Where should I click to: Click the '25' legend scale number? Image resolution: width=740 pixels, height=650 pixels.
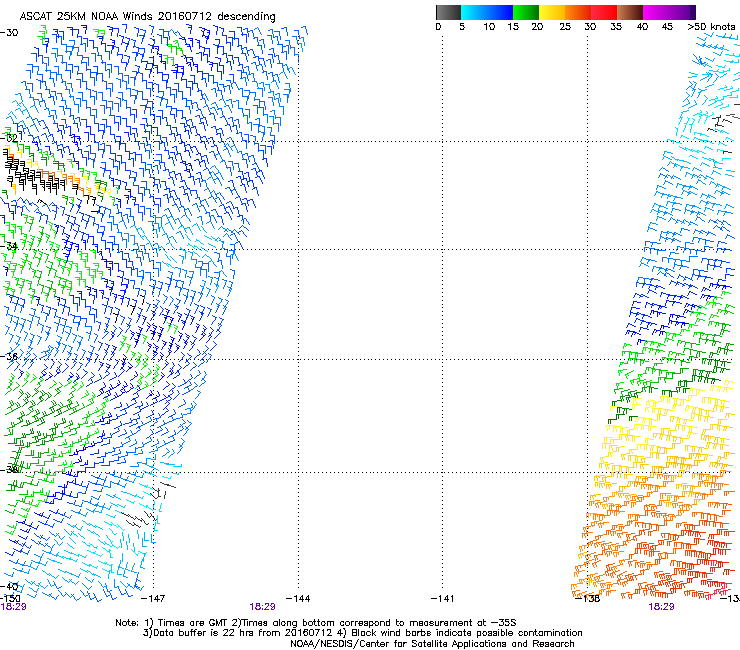(565, 27)
